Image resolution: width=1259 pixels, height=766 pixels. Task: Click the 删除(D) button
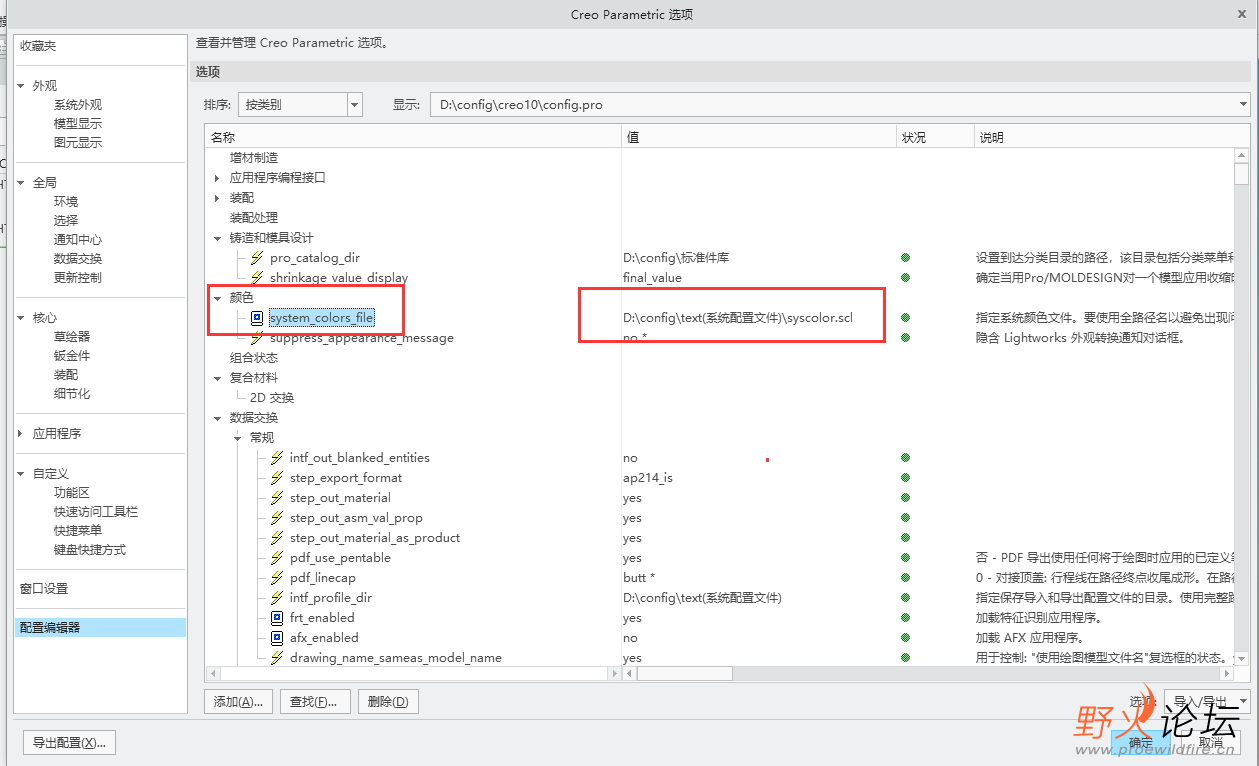388,702
